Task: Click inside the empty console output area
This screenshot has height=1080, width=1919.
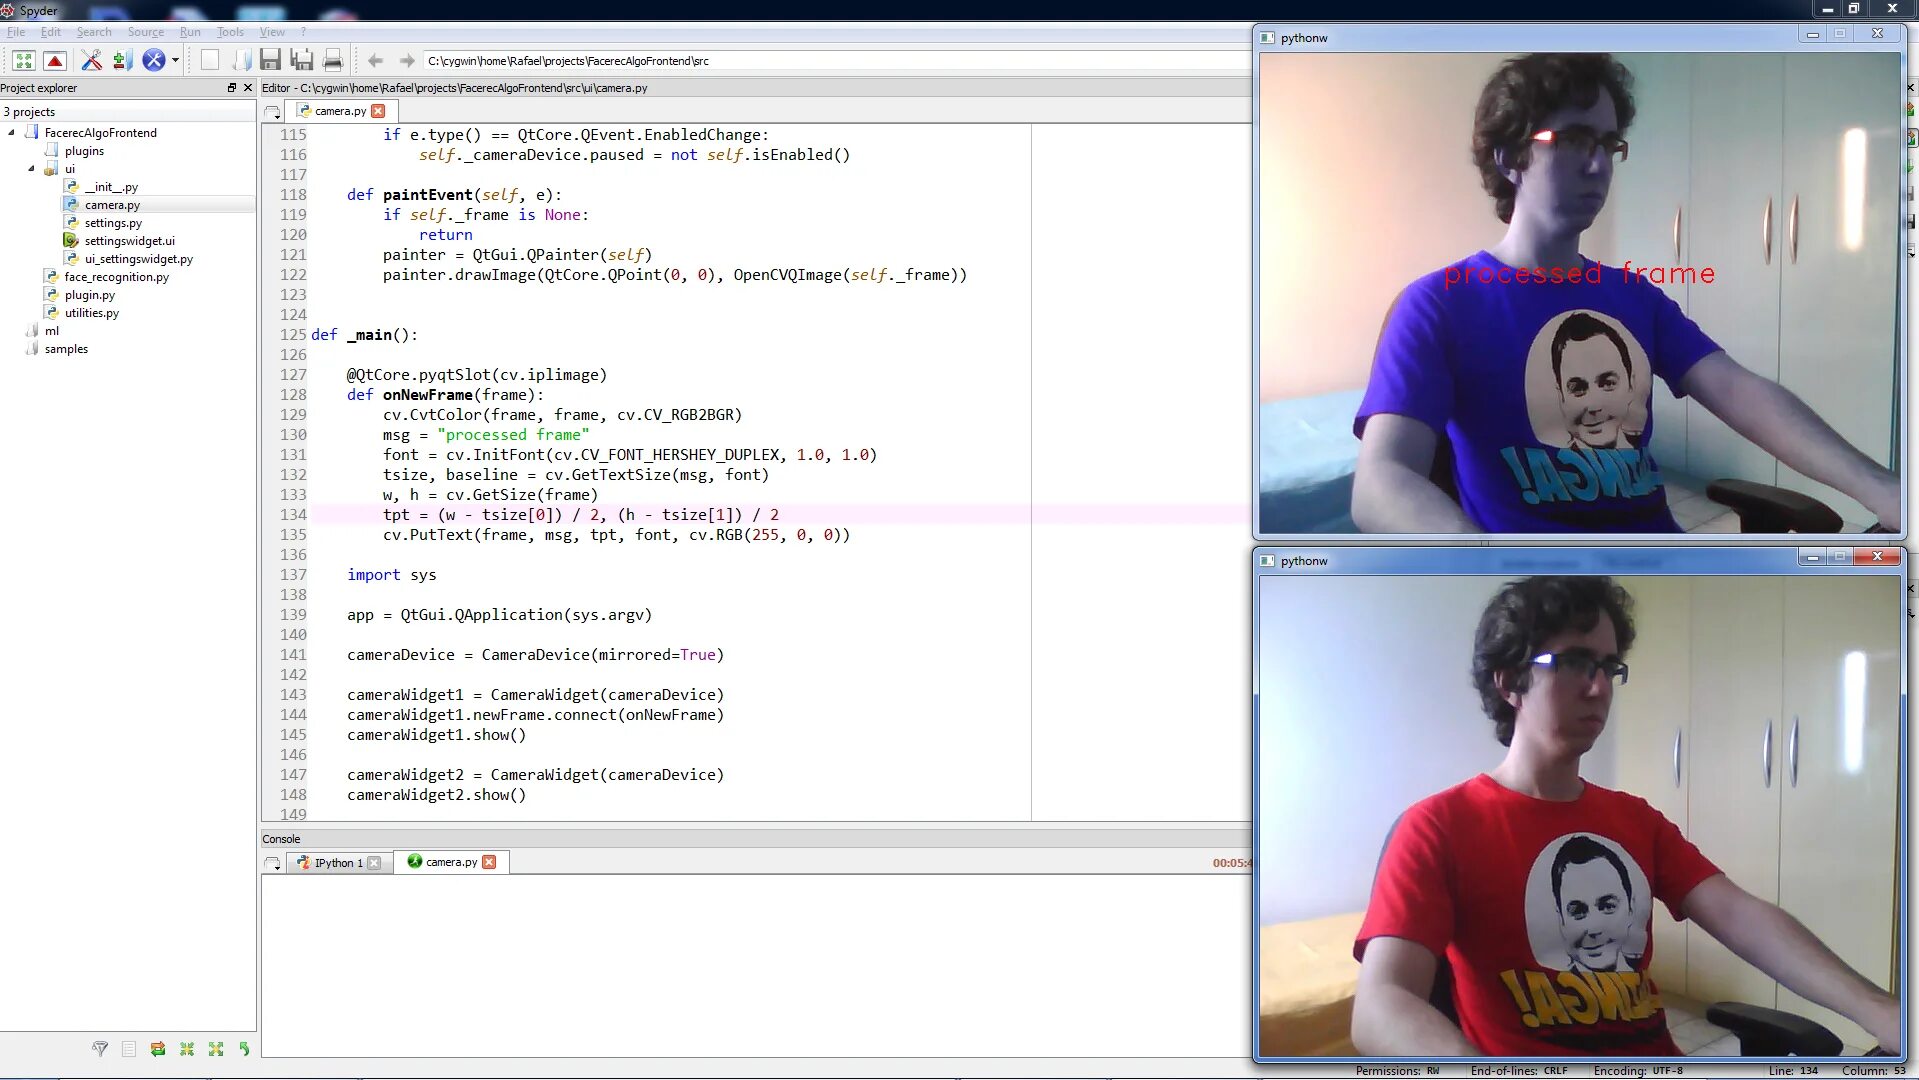Action: click(756, 965)
